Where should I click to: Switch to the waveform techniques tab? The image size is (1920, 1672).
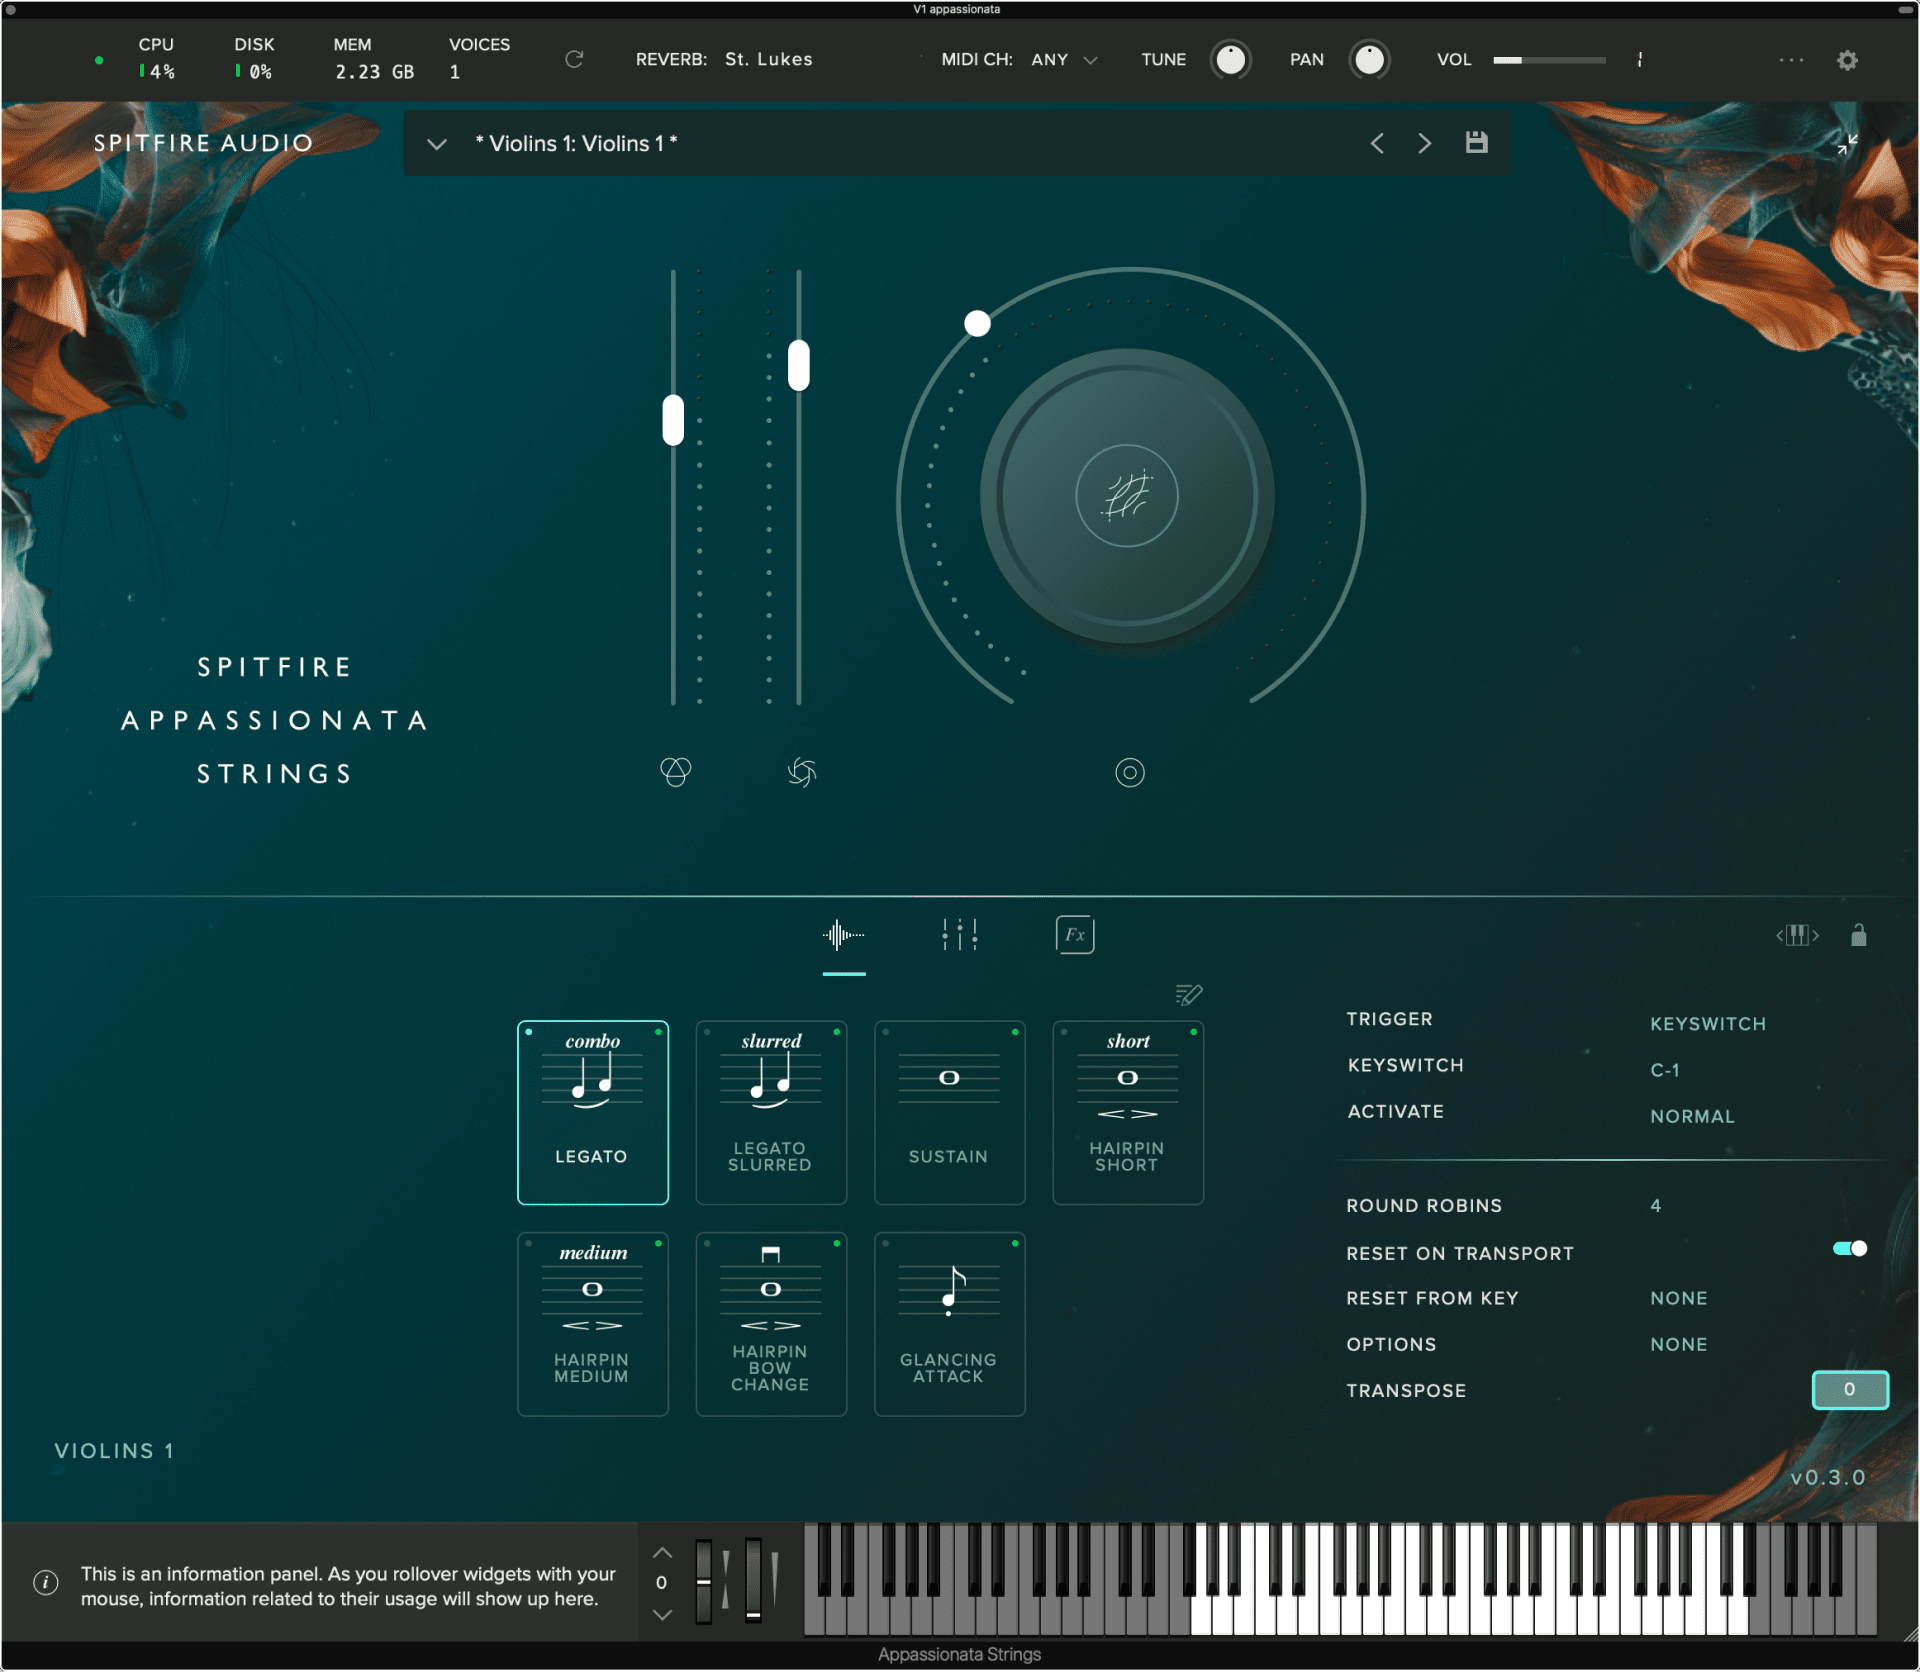(843, 935)
